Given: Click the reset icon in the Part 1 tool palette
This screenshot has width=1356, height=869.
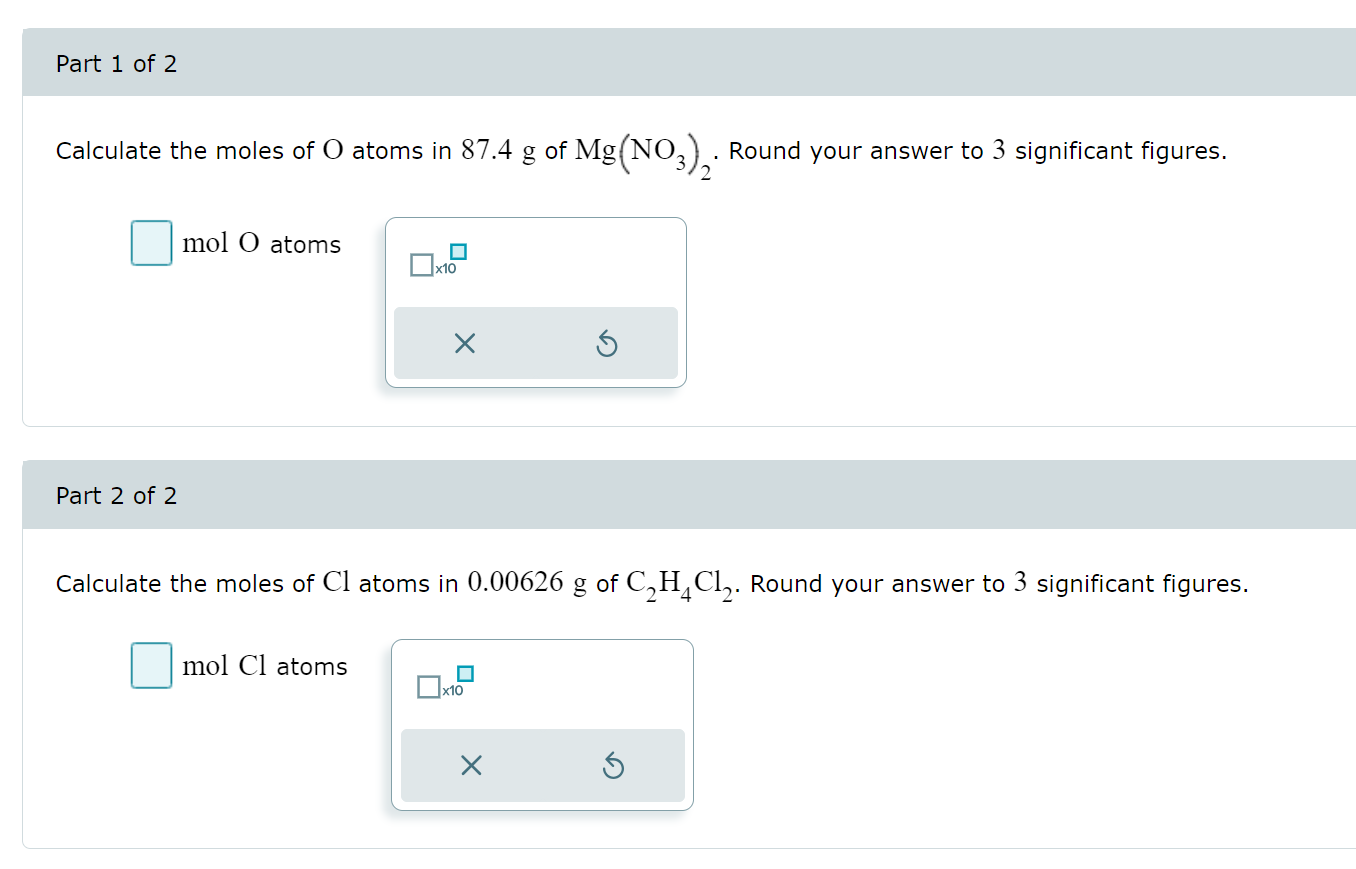Looking at the screenshot, I should pos(608,343).
